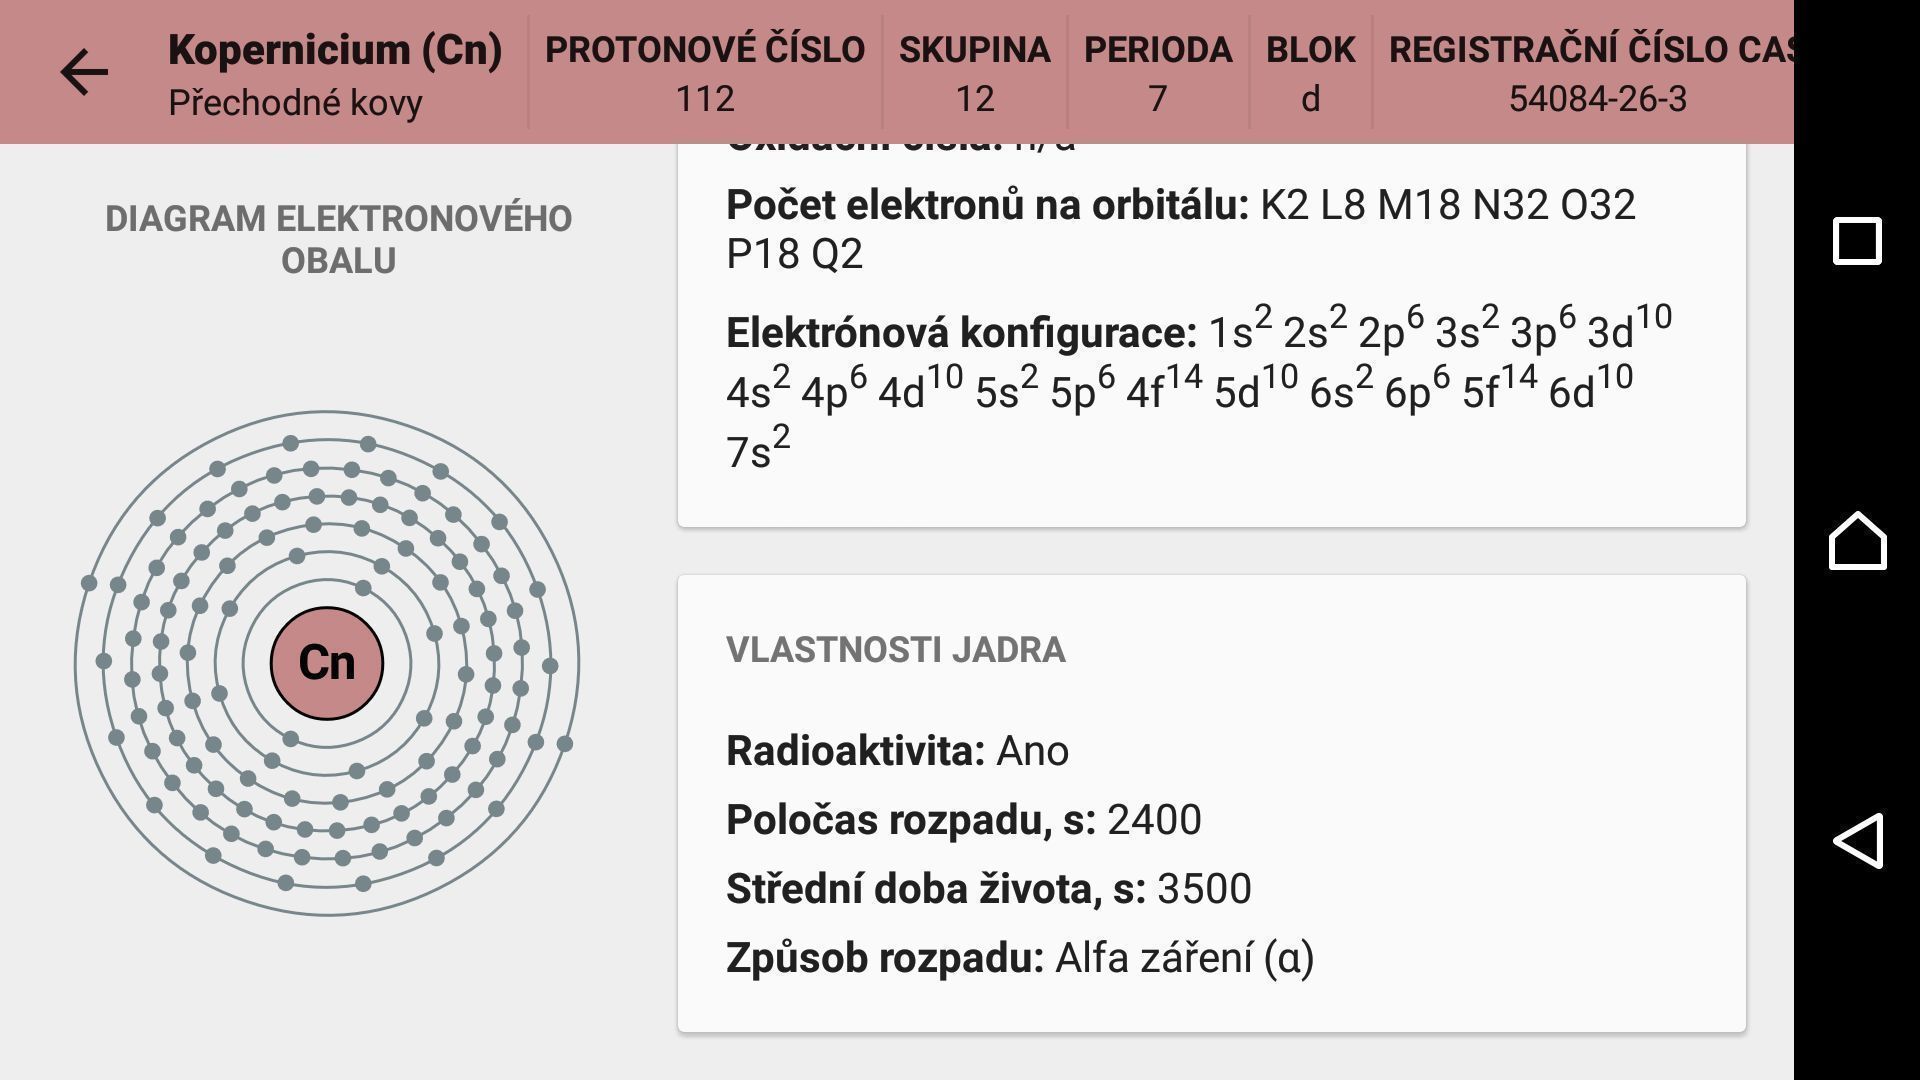The image size is (1920, 1080).
Task: Tap the Poločas rozpadu 2400 row
Action: [964, 820]
